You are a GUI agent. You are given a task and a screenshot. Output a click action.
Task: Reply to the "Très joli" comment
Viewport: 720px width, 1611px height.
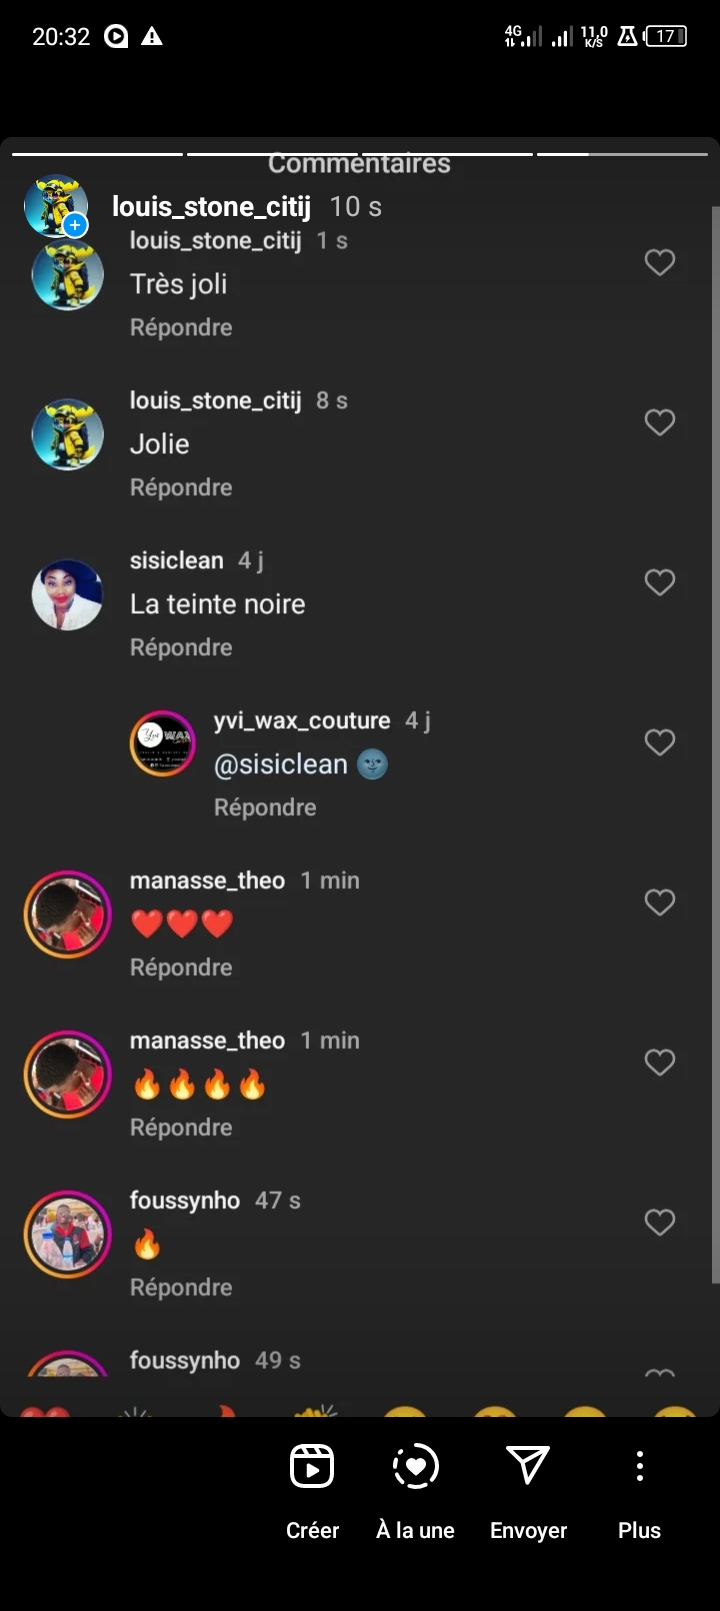click(181, 328)
